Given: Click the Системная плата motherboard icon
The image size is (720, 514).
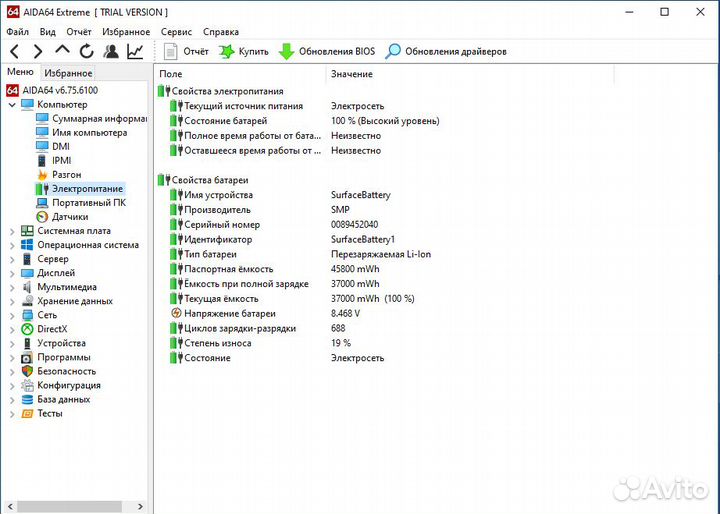Looking at the screenshot, I should click(27, 231).
